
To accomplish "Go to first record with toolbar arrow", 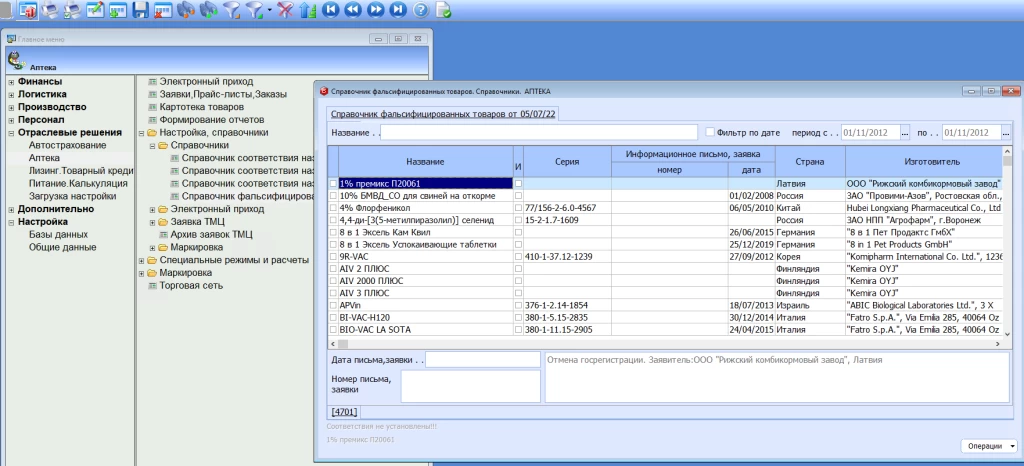I will click(331, 9).
